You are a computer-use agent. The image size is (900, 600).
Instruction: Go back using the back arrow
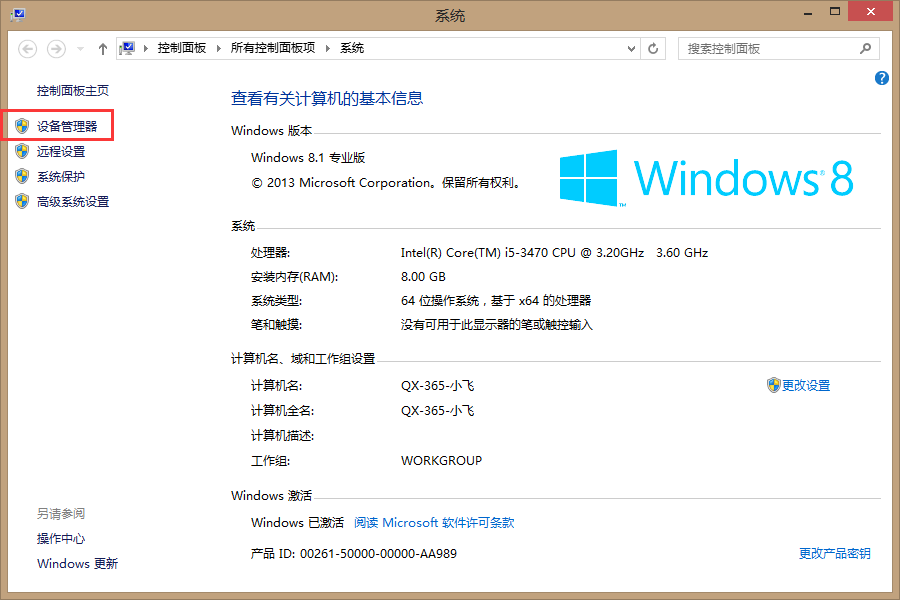coord(28,49)
